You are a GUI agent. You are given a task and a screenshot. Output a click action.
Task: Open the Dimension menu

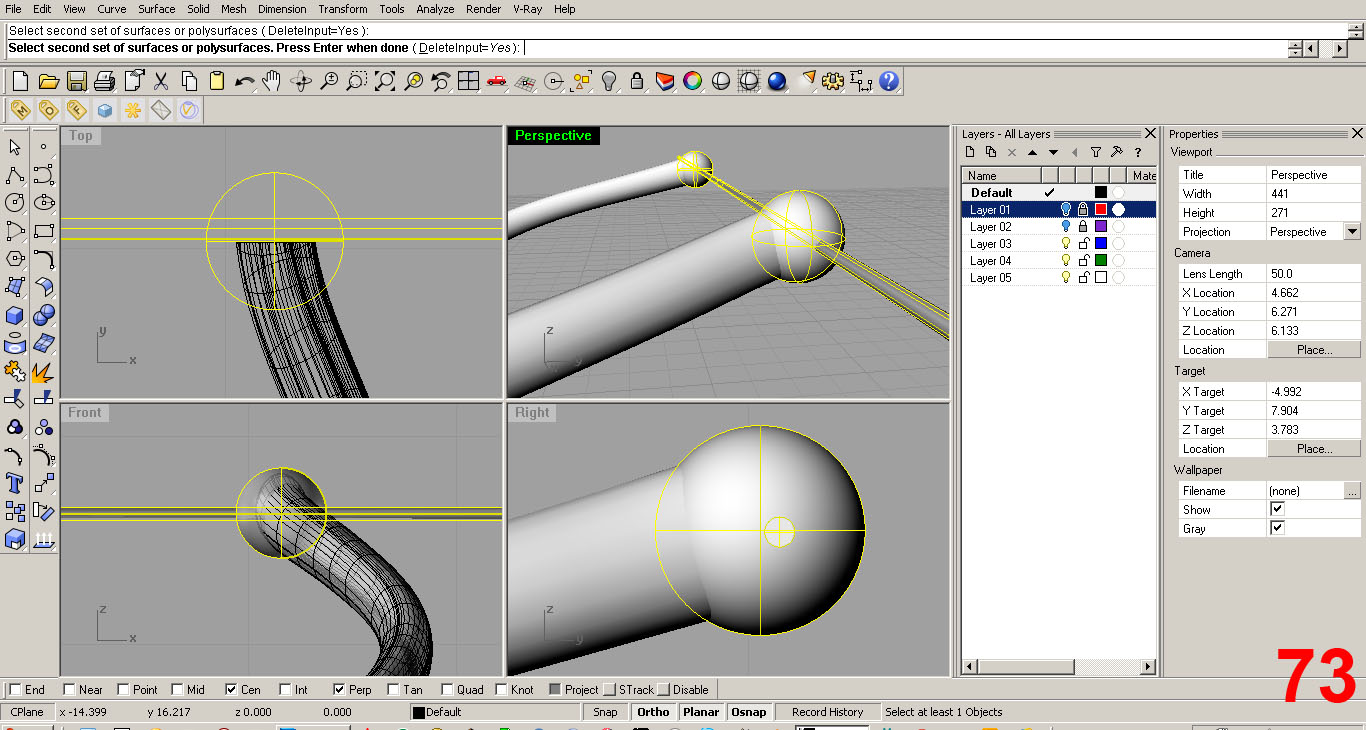282,9
